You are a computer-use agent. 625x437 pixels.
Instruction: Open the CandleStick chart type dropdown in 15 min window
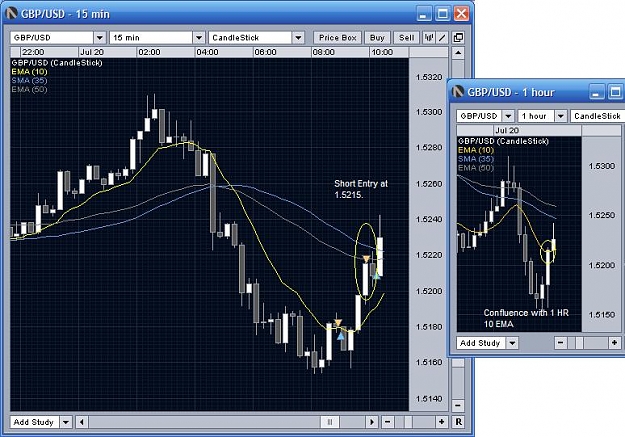(298, 38)
